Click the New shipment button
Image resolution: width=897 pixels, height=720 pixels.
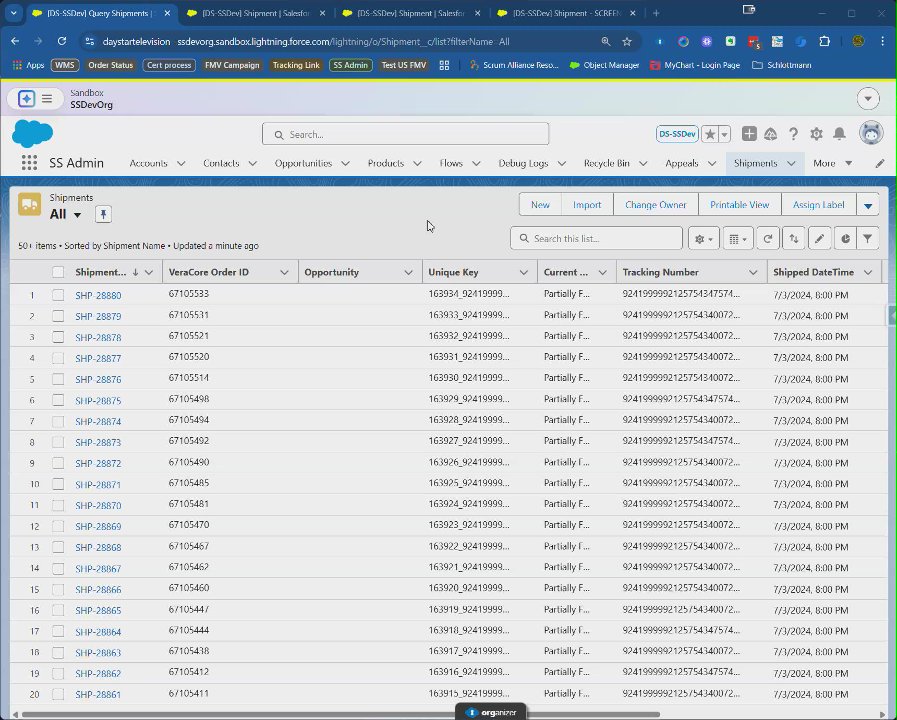(x=540, y=205)
